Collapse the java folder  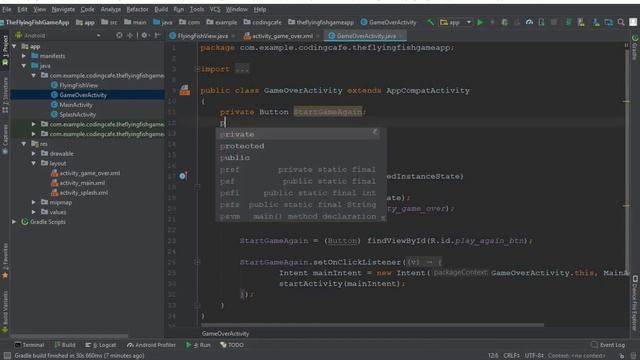[24, 66]
